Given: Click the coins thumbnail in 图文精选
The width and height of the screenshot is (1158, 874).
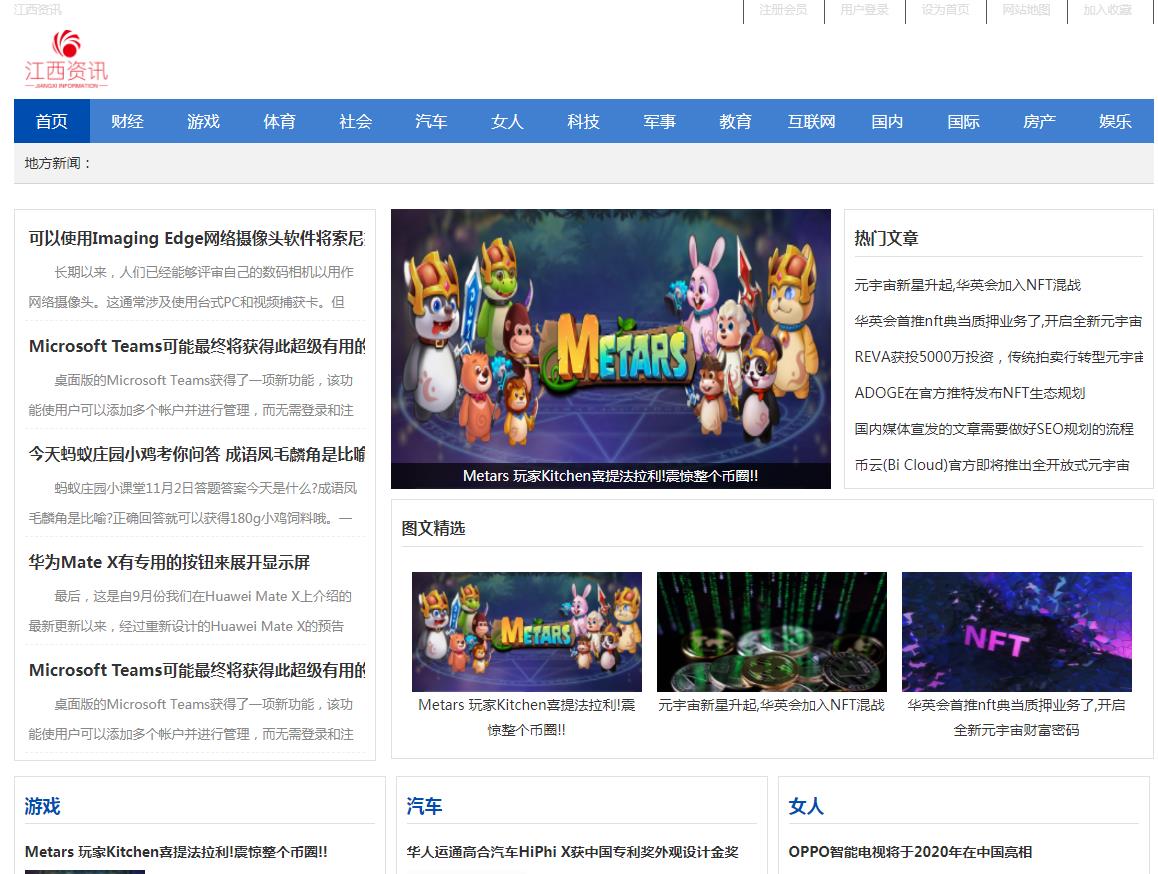Looking at the screenshot, I should (x=772, y=632).
